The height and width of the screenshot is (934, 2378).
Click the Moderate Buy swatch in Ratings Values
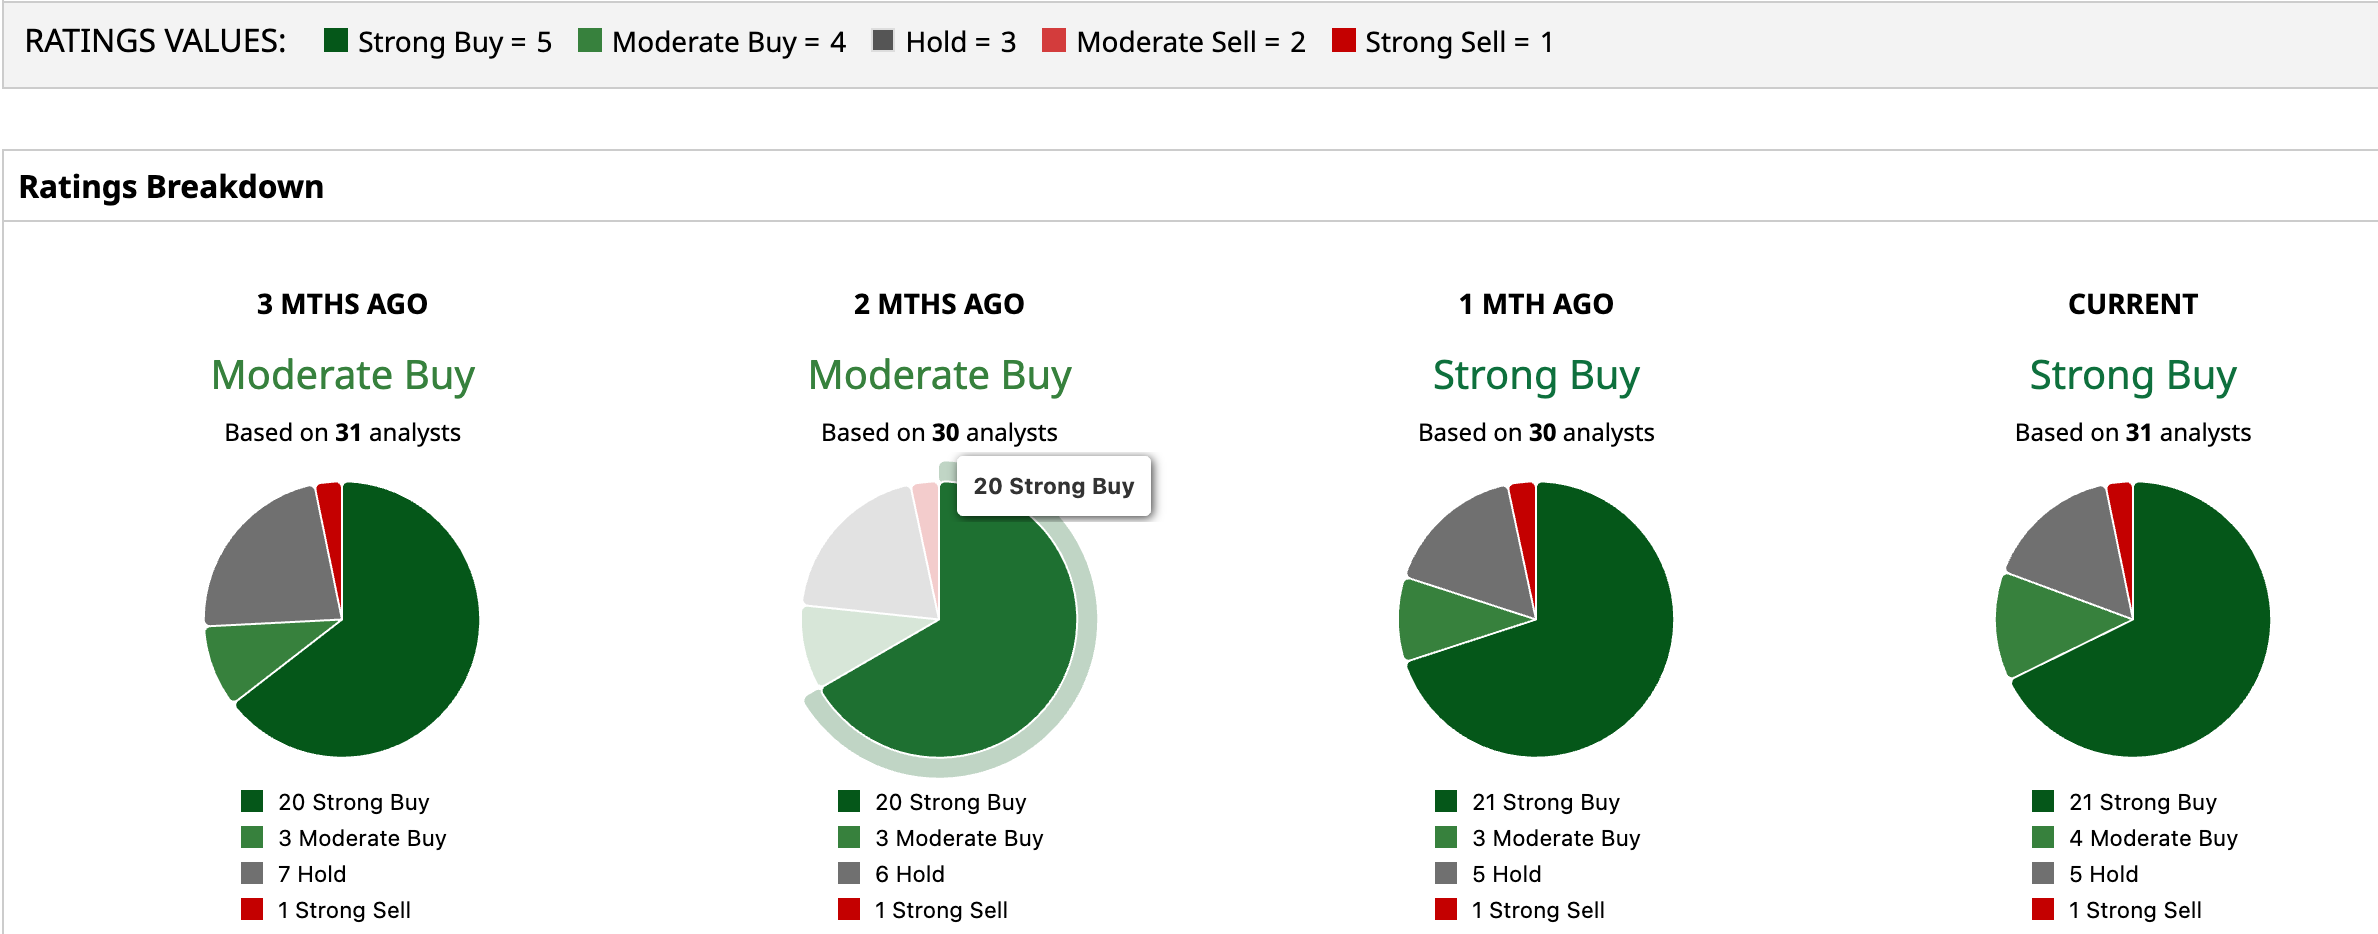pos(590,41)
